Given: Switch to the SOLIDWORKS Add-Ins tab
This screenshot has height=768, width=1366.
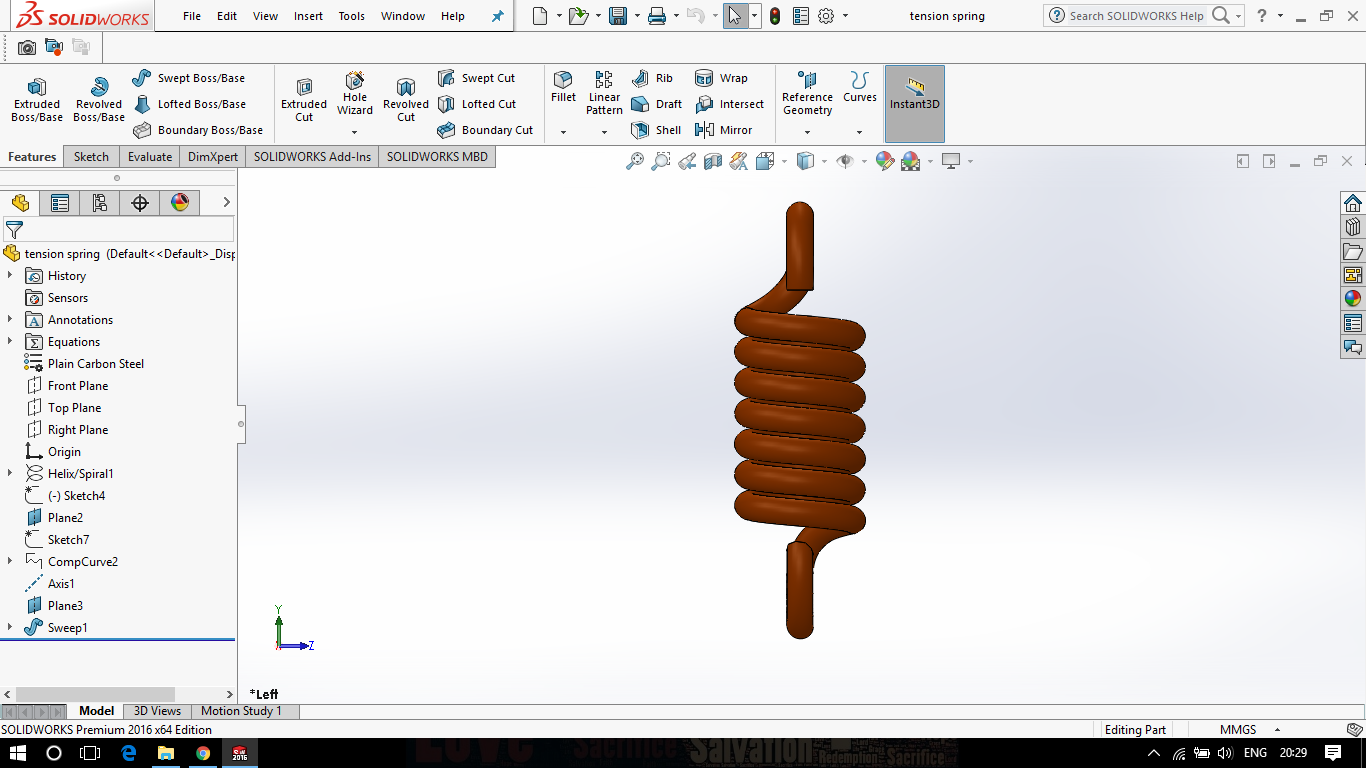Looking at the screenshot, I should [x=312, y=156].
